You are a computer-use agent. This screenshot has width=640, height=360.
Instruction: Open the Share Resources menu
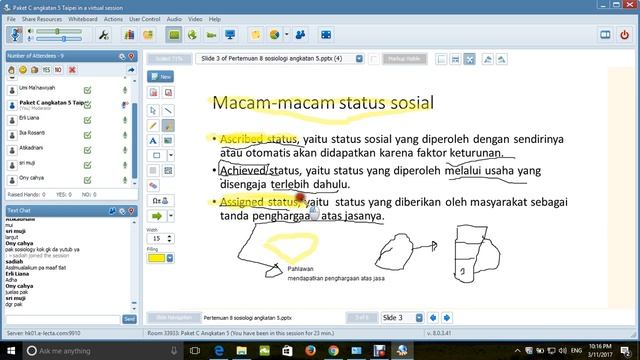pyautogui.click(x=42, y=19)
